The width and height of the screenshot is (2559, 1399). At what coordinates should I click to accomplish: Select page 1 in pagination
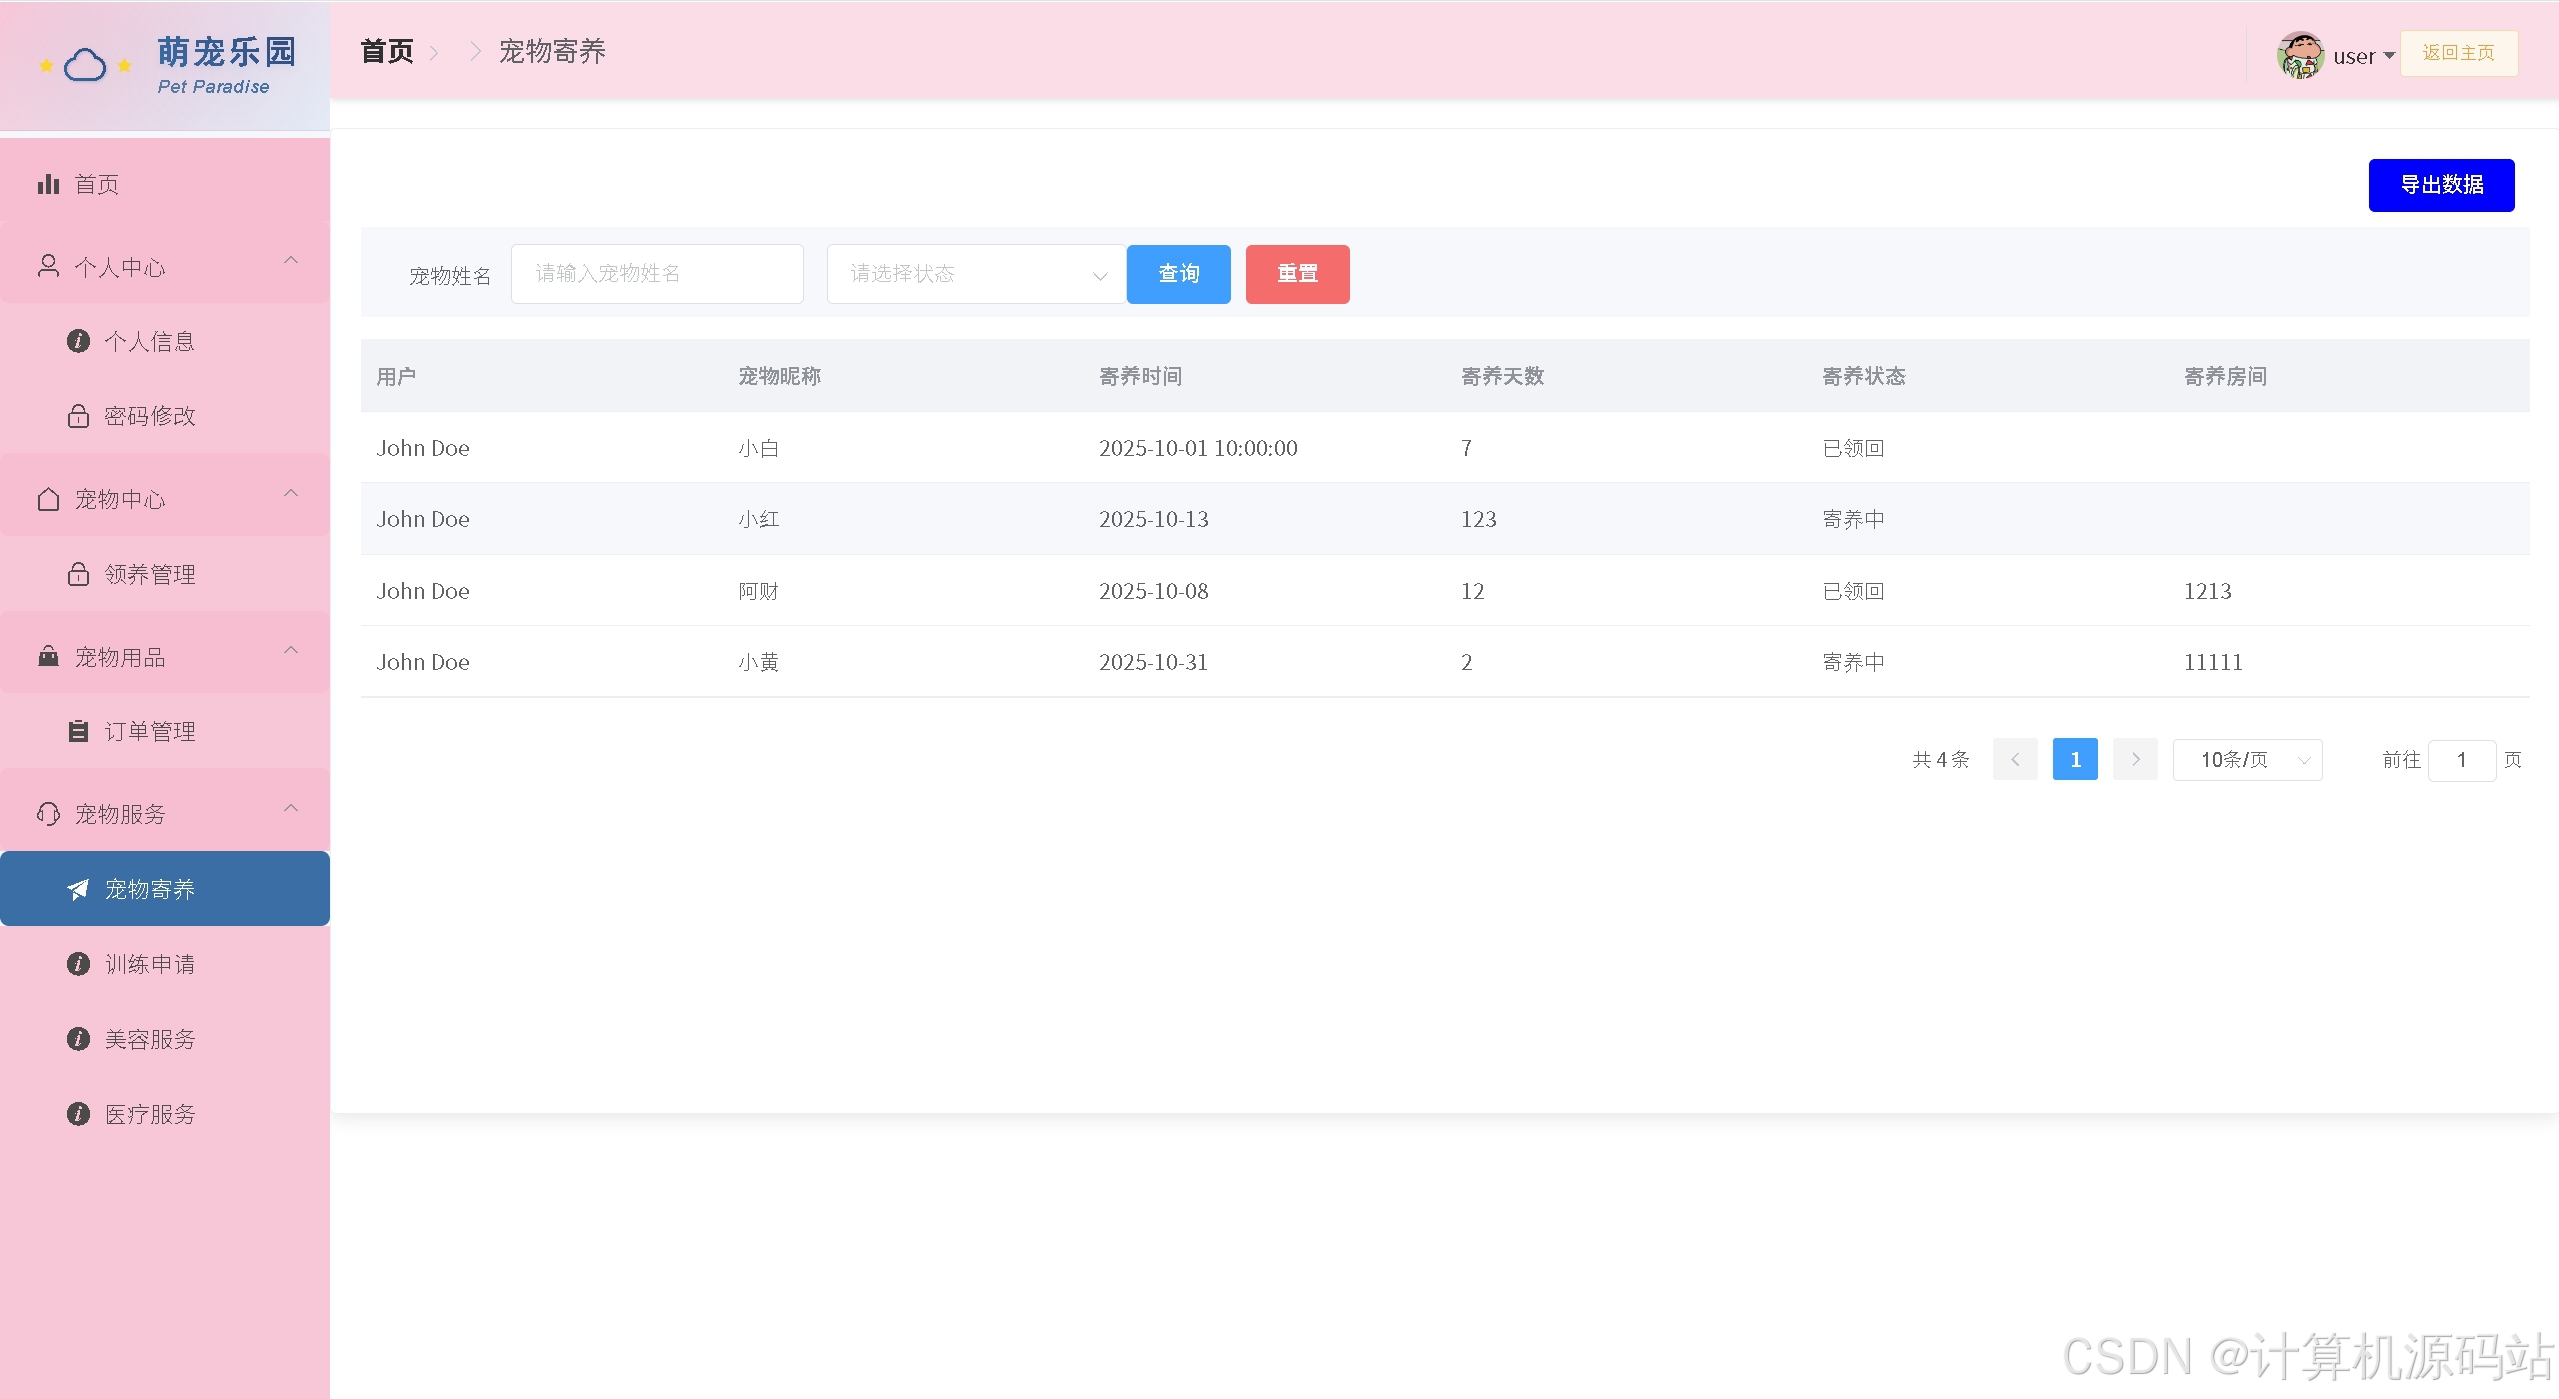click(x=2075, y=759)
